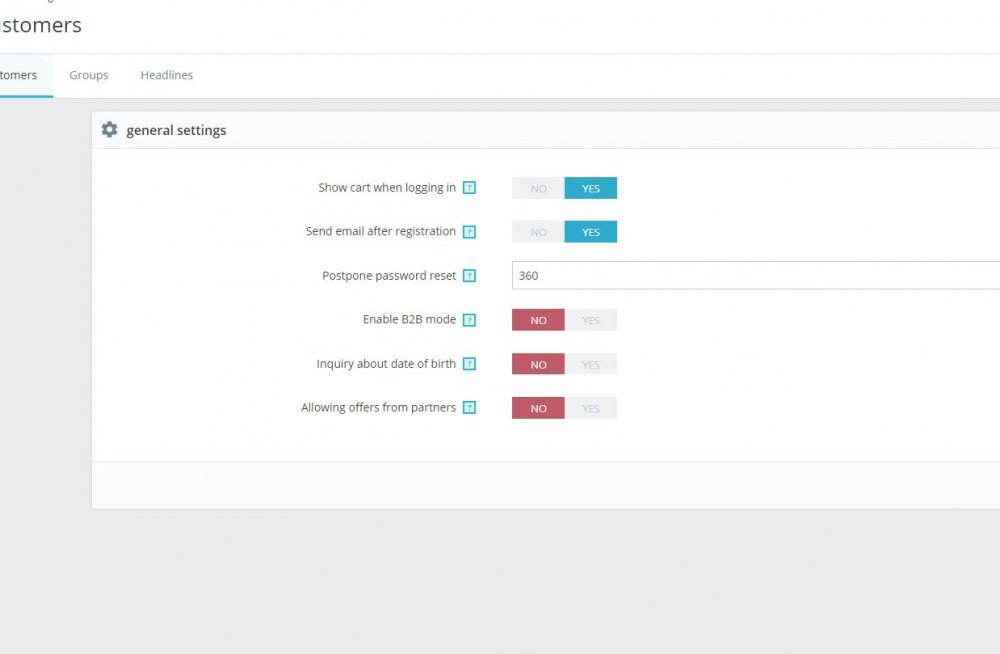Select NO for Enable B2B mode

tap(538, 320)
